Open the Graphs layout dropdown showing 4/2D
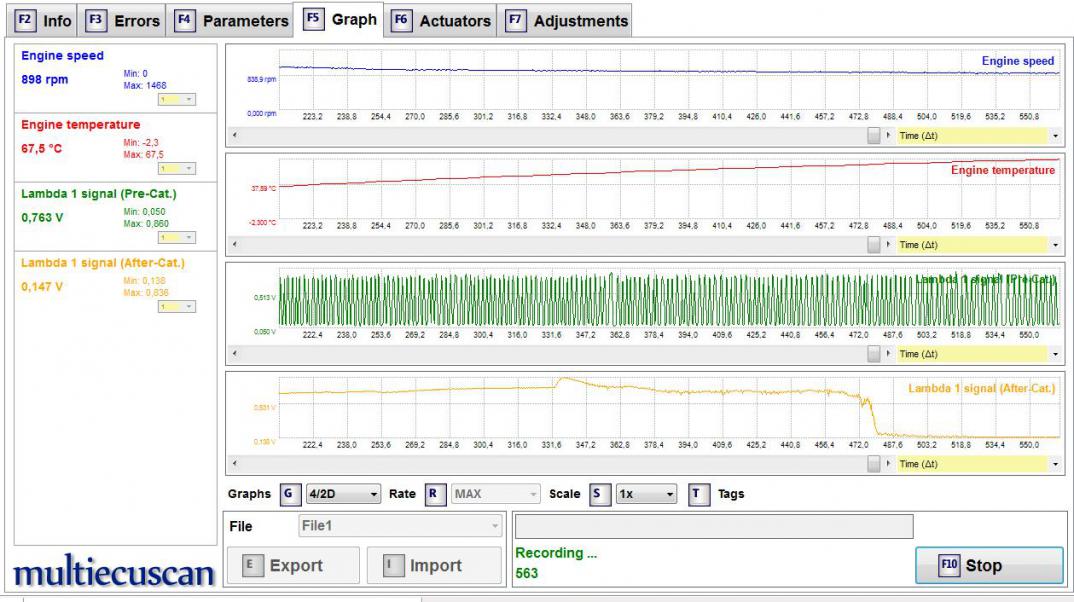 (343, 494)
